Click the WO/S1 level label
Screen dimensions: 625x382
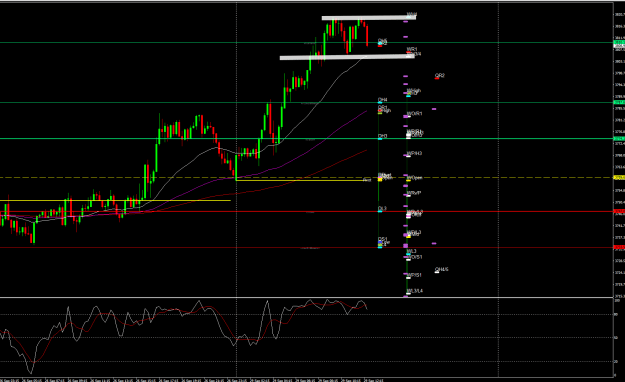415,257
